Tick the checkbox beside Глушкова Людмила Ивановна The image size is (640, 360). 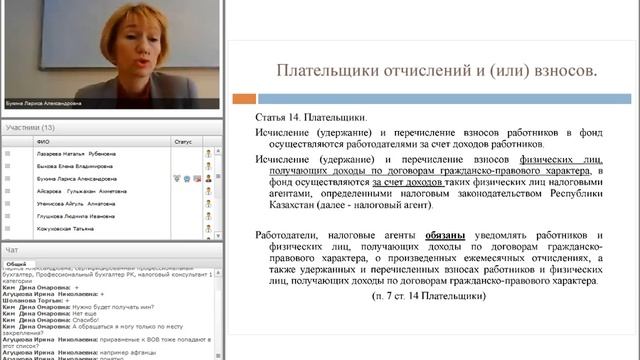(7, 216)
